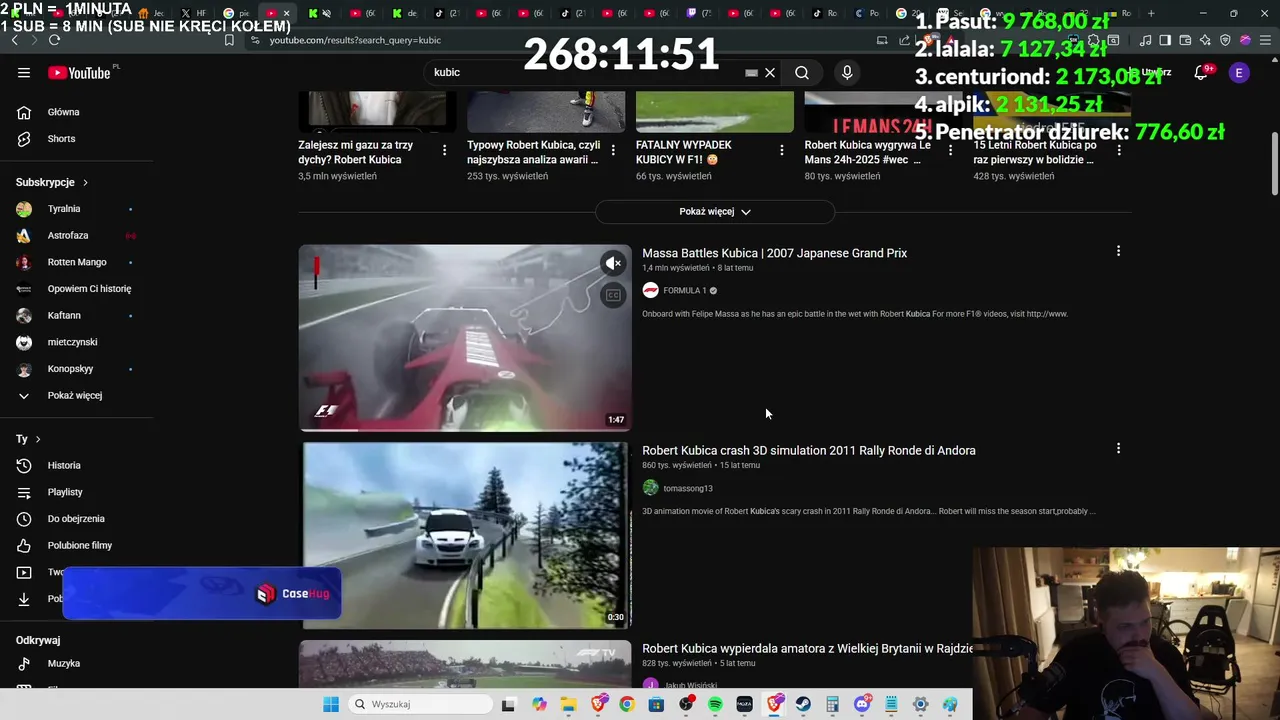Expand sidebar subscriptions Pokaż więcej
This screenshot has width=1280, height=720.
coord(76,395)
